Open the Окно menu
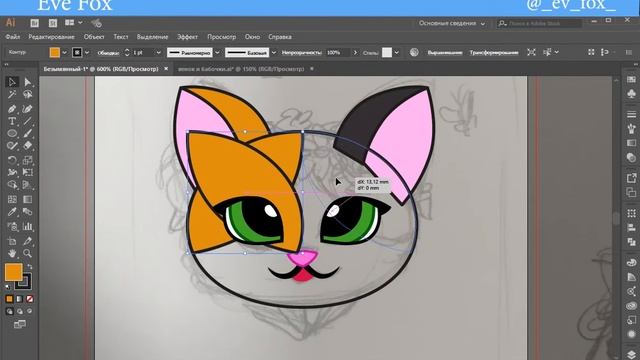This screenshot has height=360, width=640. click(252, 37)
